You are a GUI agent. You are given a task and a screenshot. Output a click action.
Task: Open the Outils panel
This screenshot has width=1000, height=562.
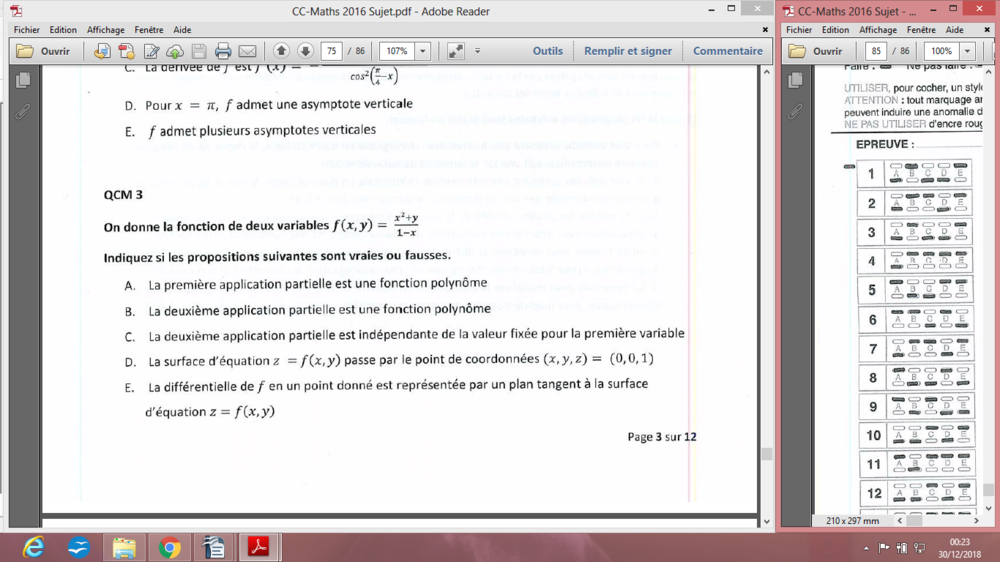[548, 51]
